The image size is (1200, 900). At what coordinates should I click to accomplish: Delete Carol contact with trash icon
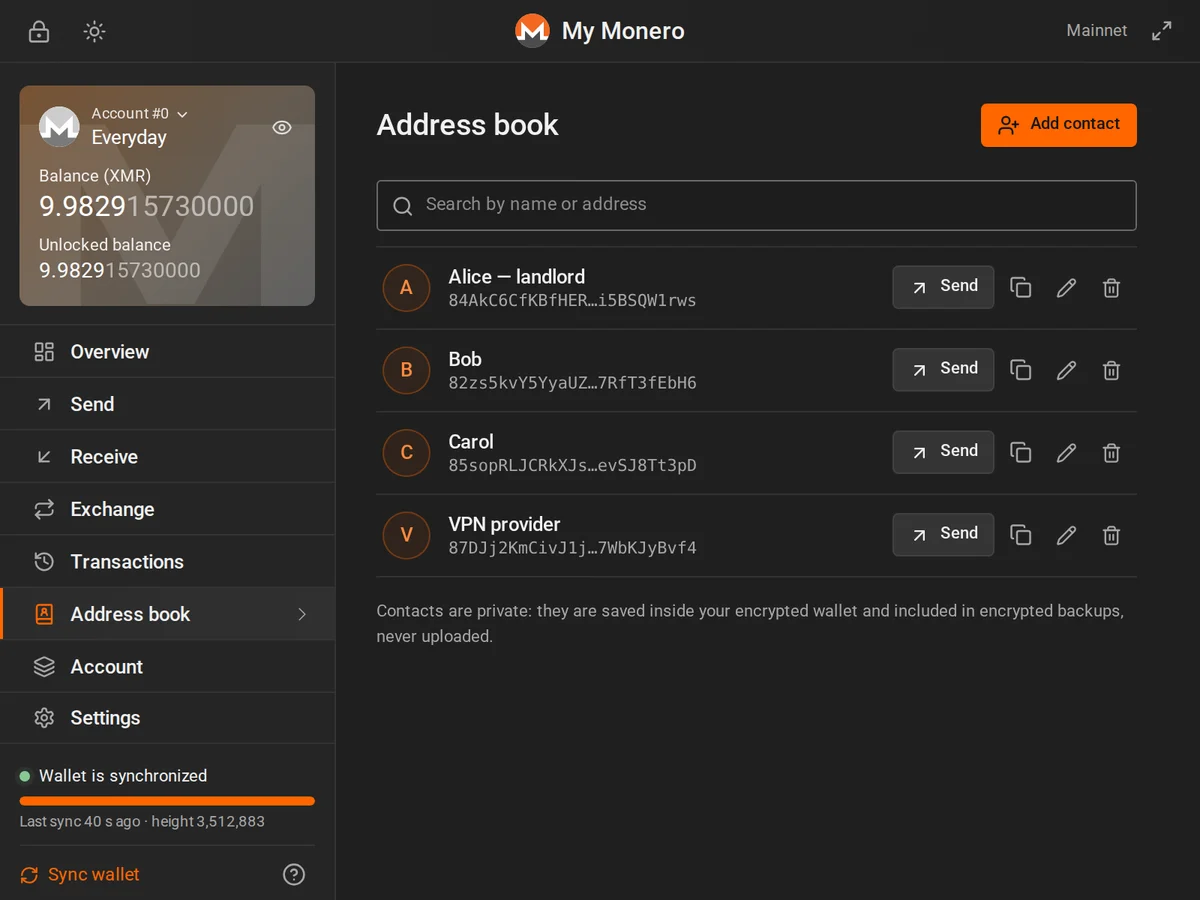[1111, 453]
